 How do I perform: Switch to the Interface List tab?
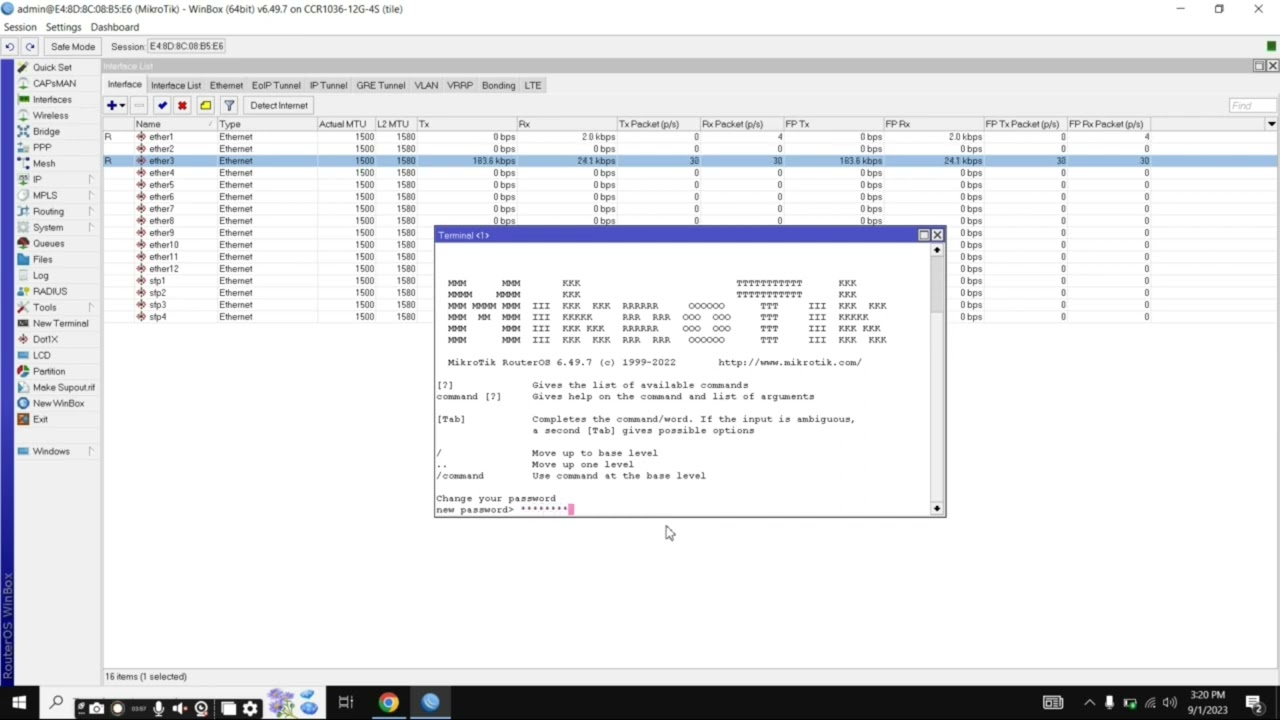click(x=175, y=86)
